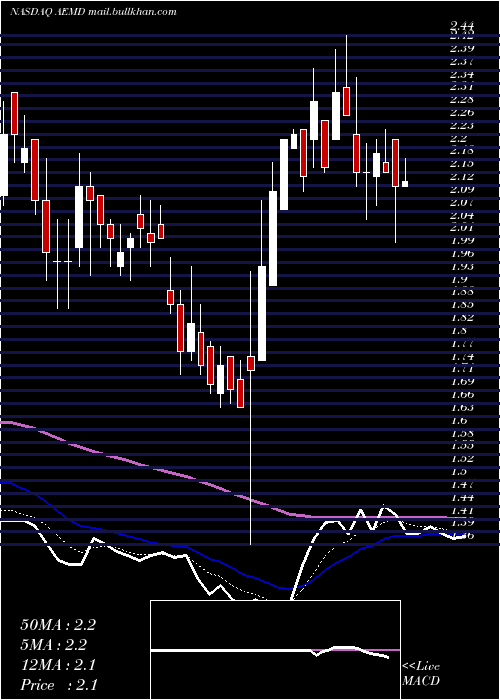Select the 1.96 price axis label
500x700 pixels.
click(x=462, y=254)
